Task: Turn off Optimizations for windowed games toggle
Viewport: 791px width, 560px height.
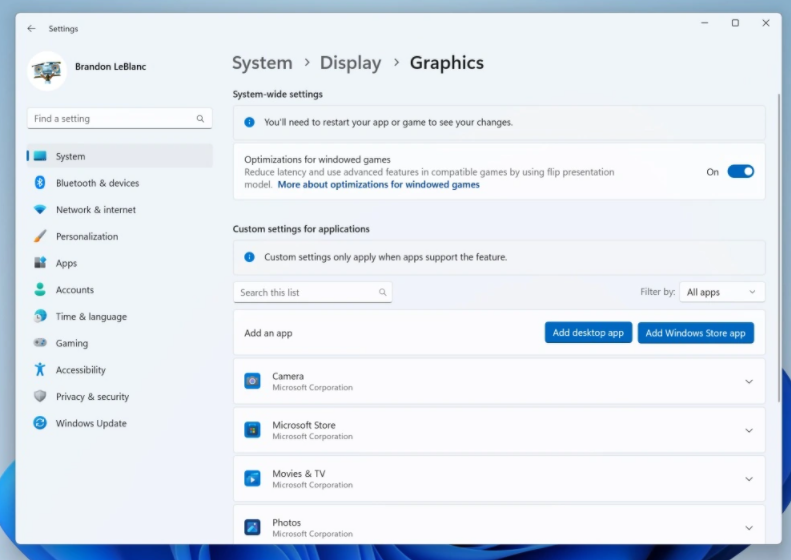Action: [741, 172]
